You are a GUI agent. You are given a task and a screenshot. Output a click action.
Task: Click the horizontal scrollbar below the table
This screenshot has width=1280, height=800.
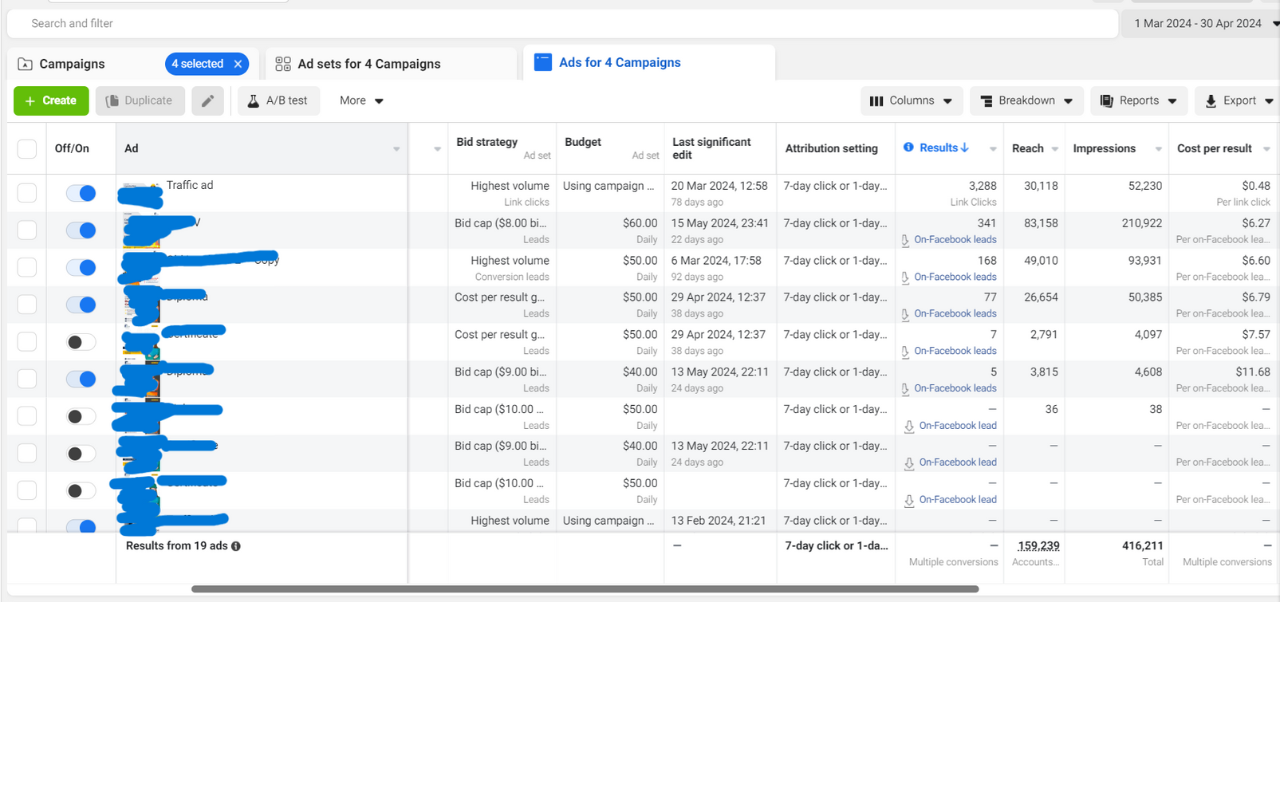tap(584, 589)
